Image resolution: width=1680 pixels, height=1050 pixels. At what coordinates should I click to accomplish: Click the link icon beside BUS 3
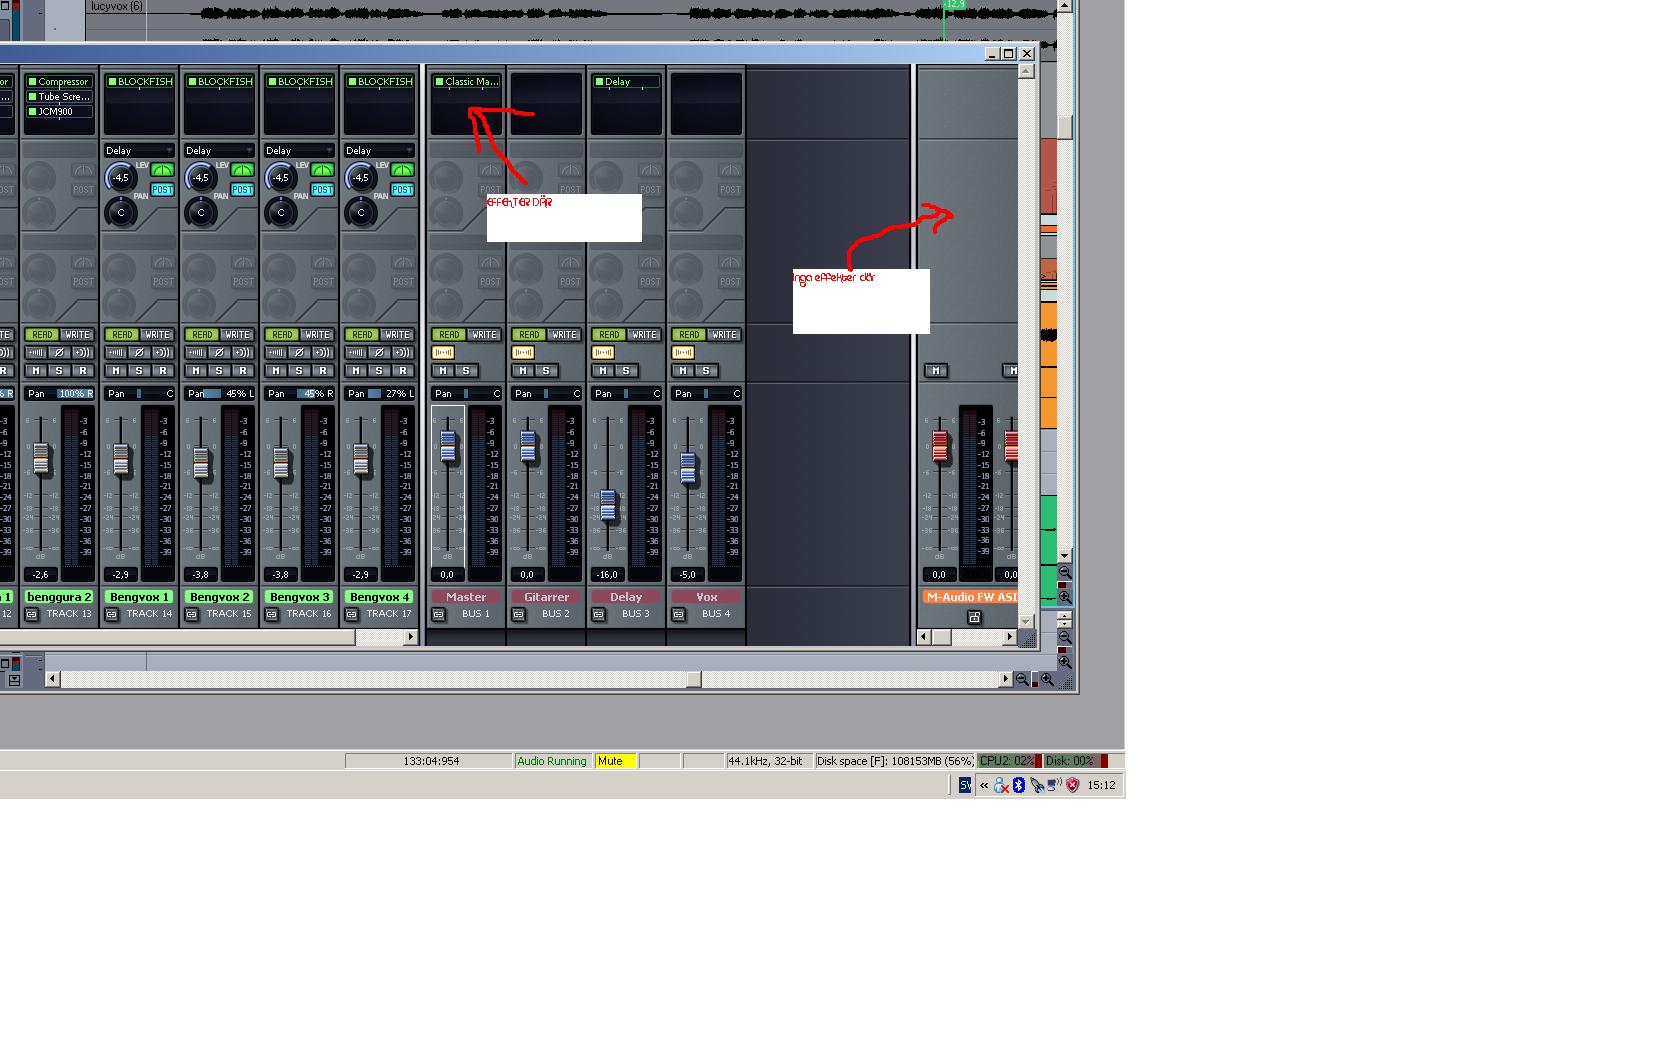(599, 614)
